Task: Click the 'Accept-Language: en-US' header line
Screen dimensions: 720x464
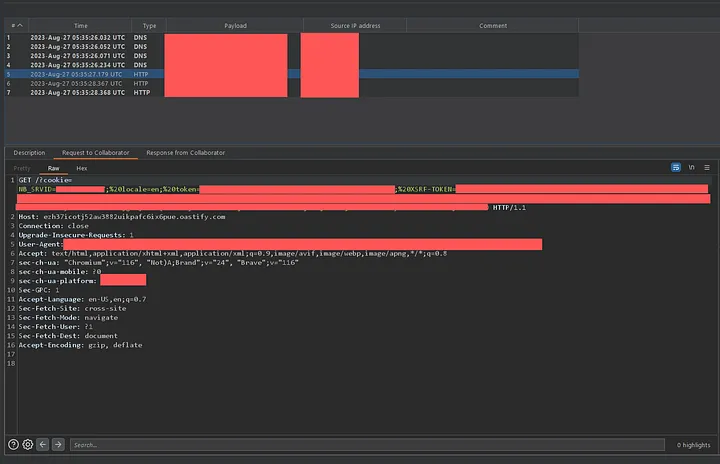Action: [x=82, y=299]
